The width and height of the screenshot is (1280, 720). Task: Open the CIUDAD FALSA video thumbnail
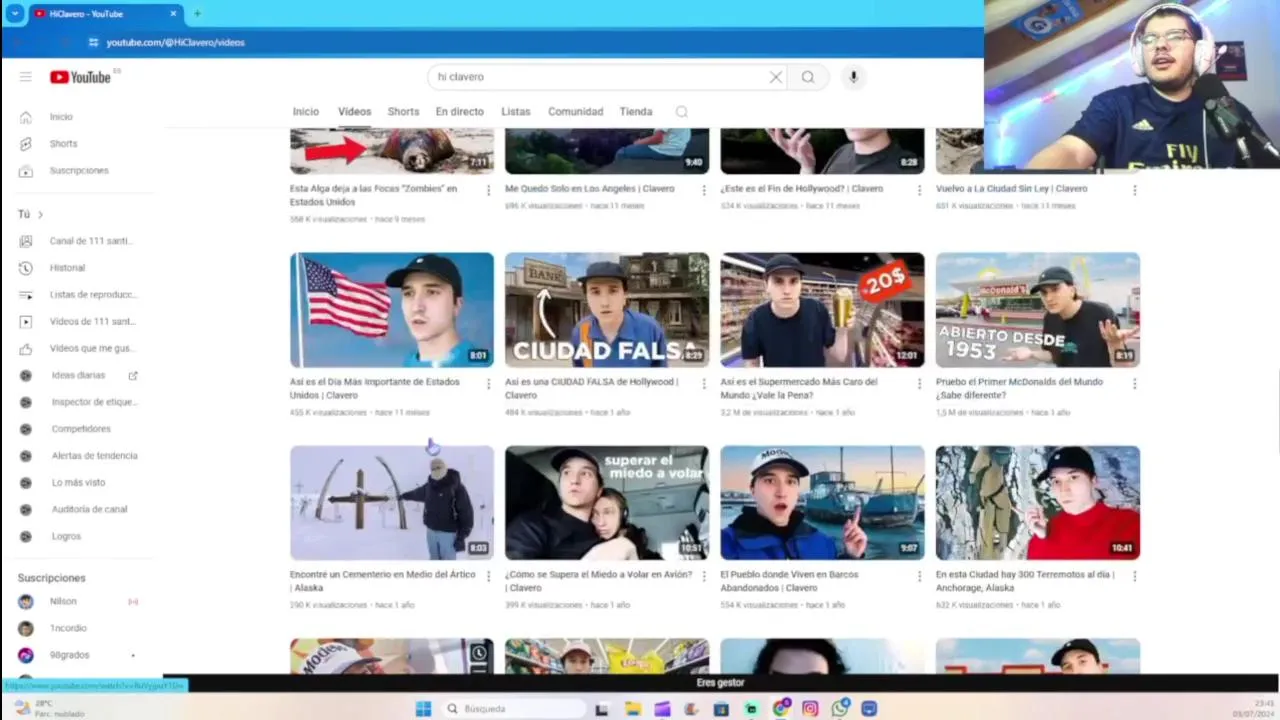coord(607,310)
